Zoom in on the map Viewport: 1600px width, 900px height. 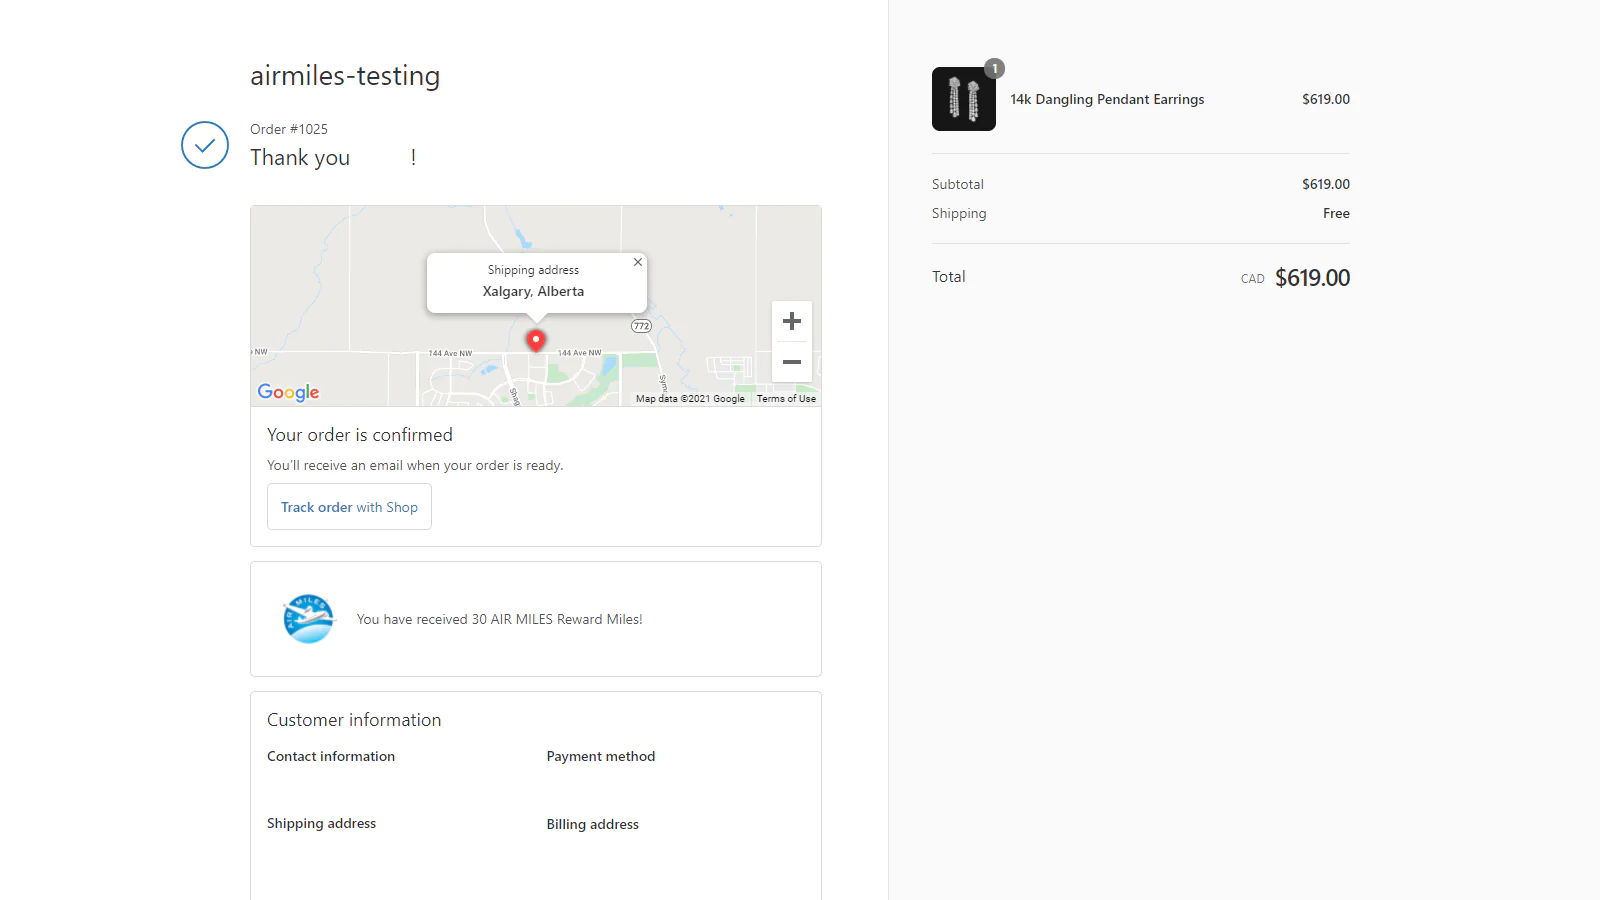(x=791, y=321)
